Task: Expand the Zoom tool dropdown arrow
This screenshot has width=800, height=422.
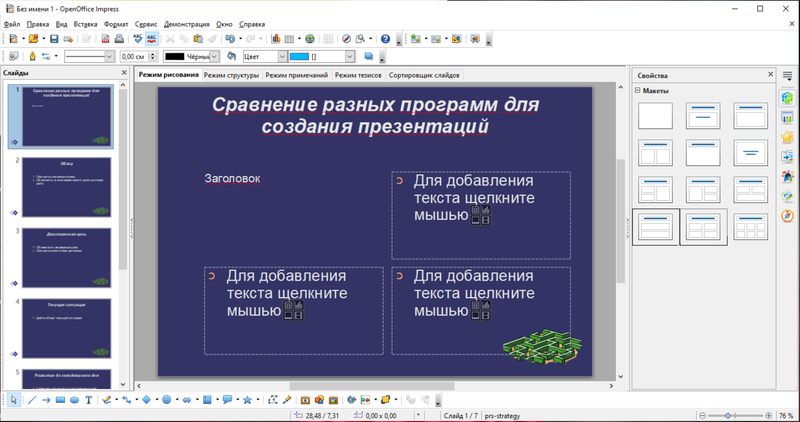Action: tap(370, 39)
